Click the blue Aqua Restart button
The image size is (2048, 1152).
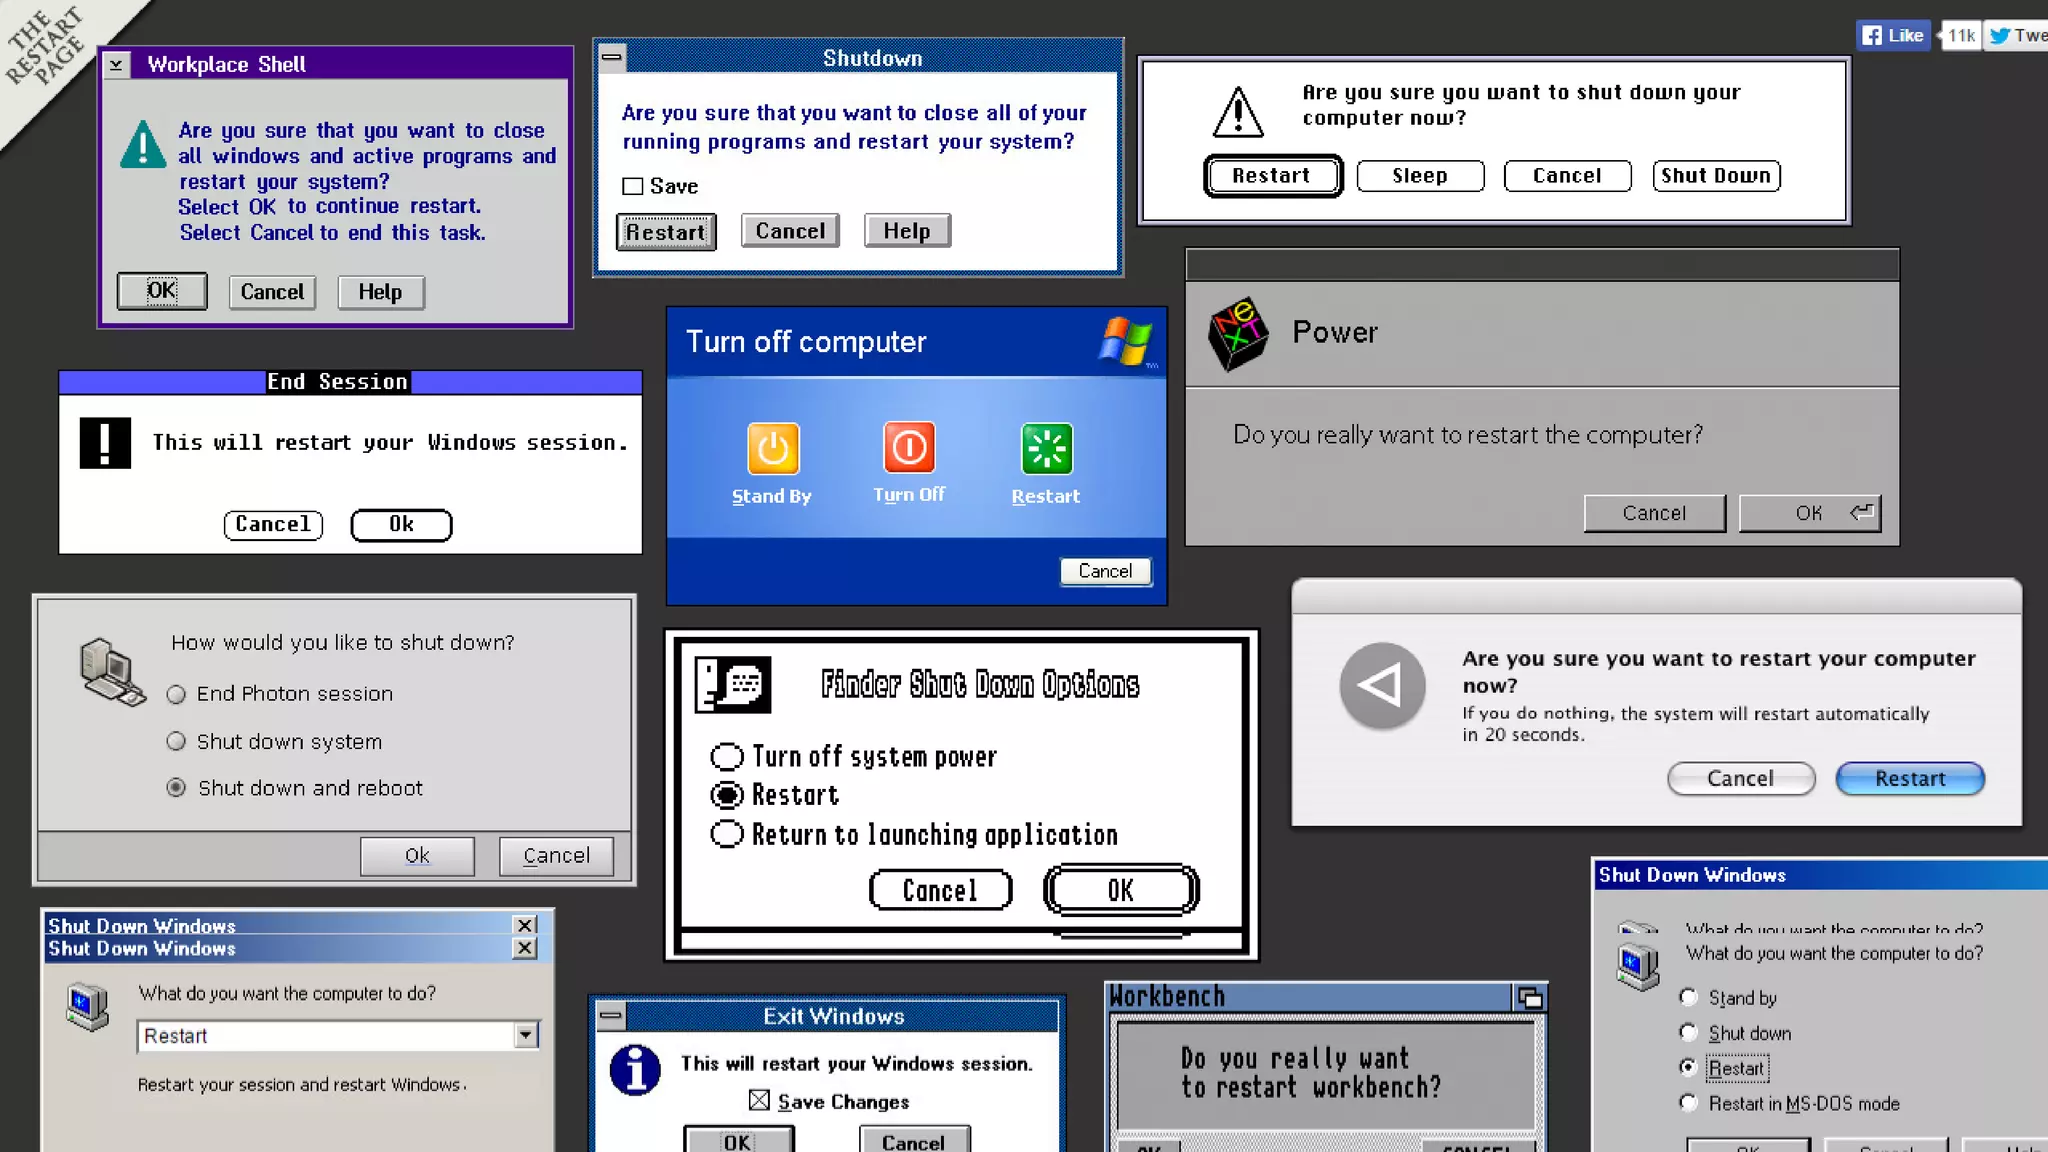pyautogui.click(x=1909, y=778)
